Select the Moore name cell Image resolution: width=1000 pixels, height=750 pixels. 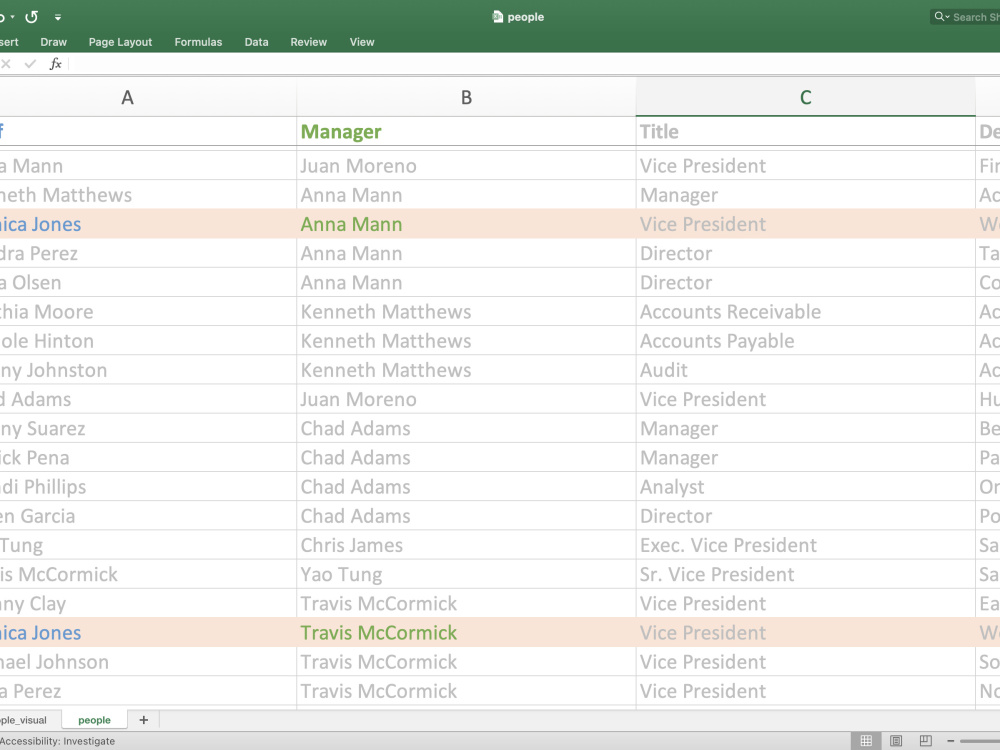point(148,312)
